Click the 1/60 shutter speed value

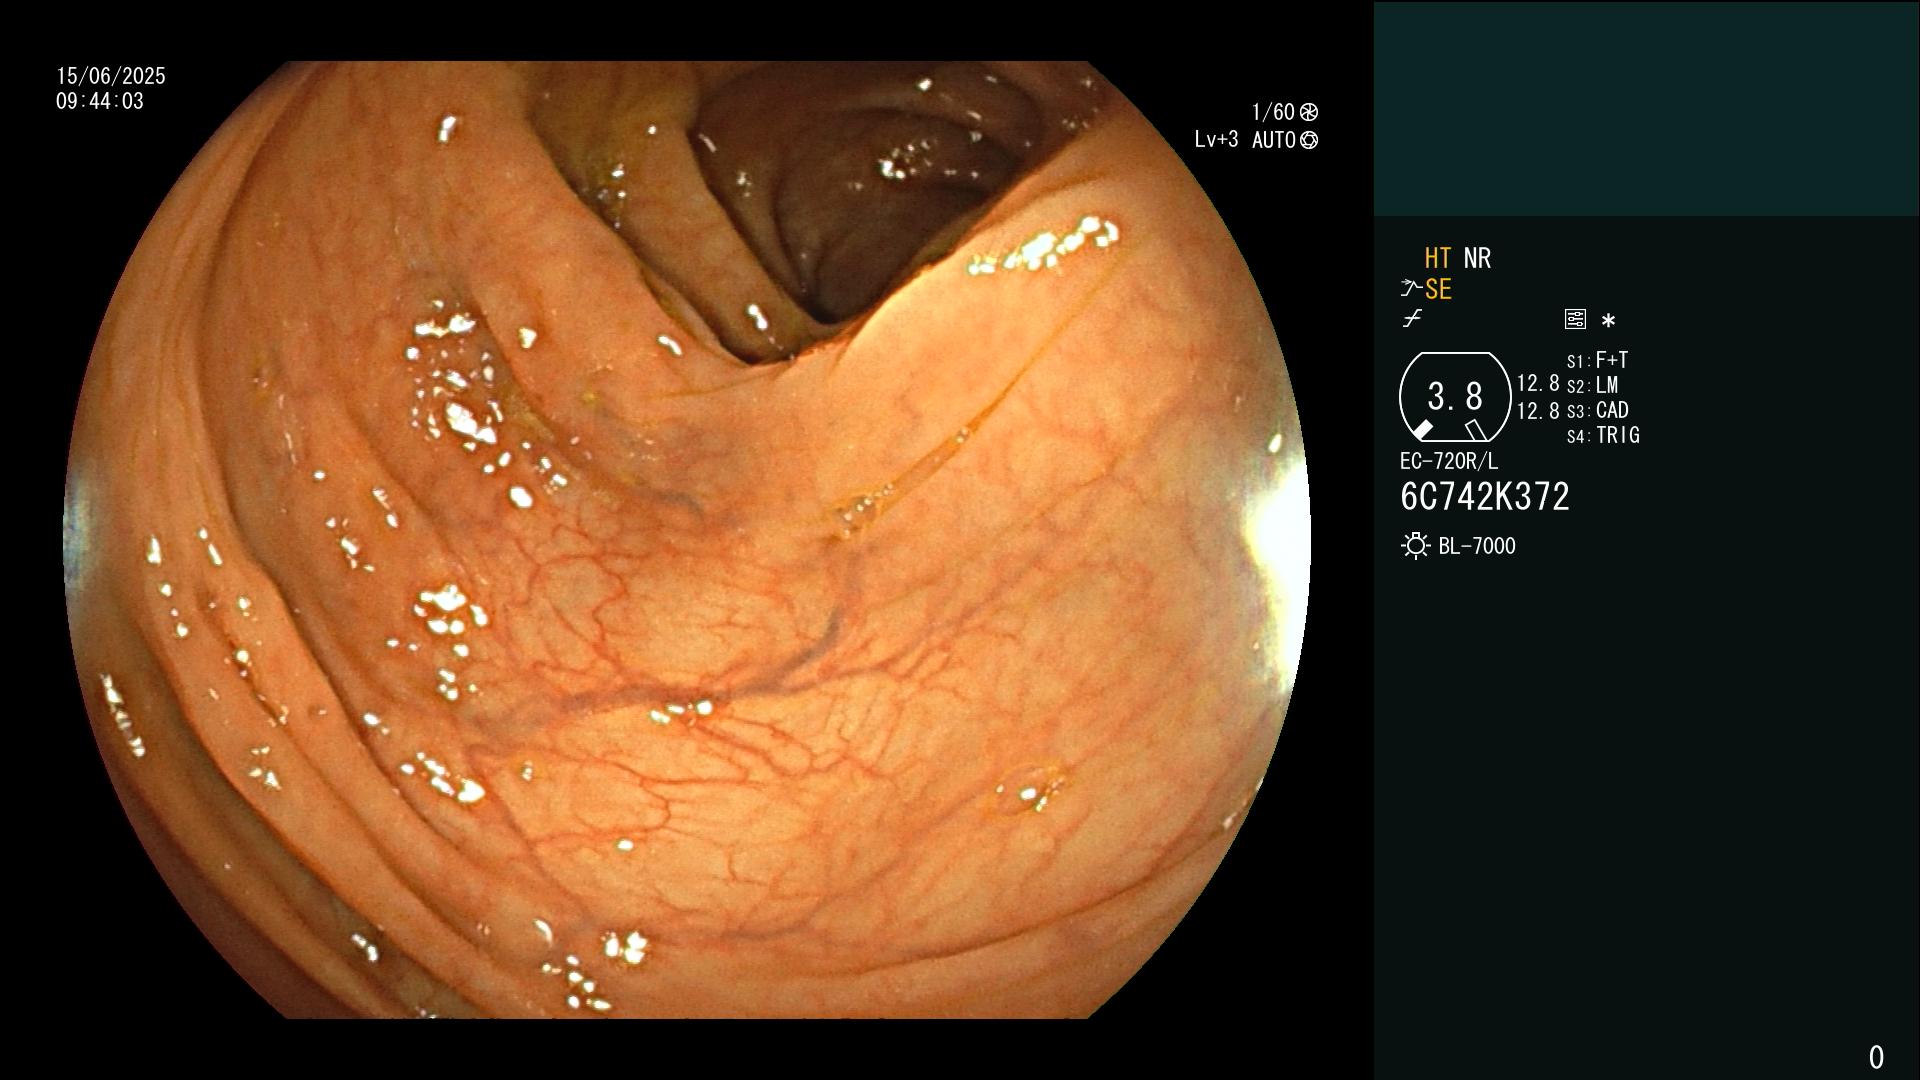coord(1273,112)
